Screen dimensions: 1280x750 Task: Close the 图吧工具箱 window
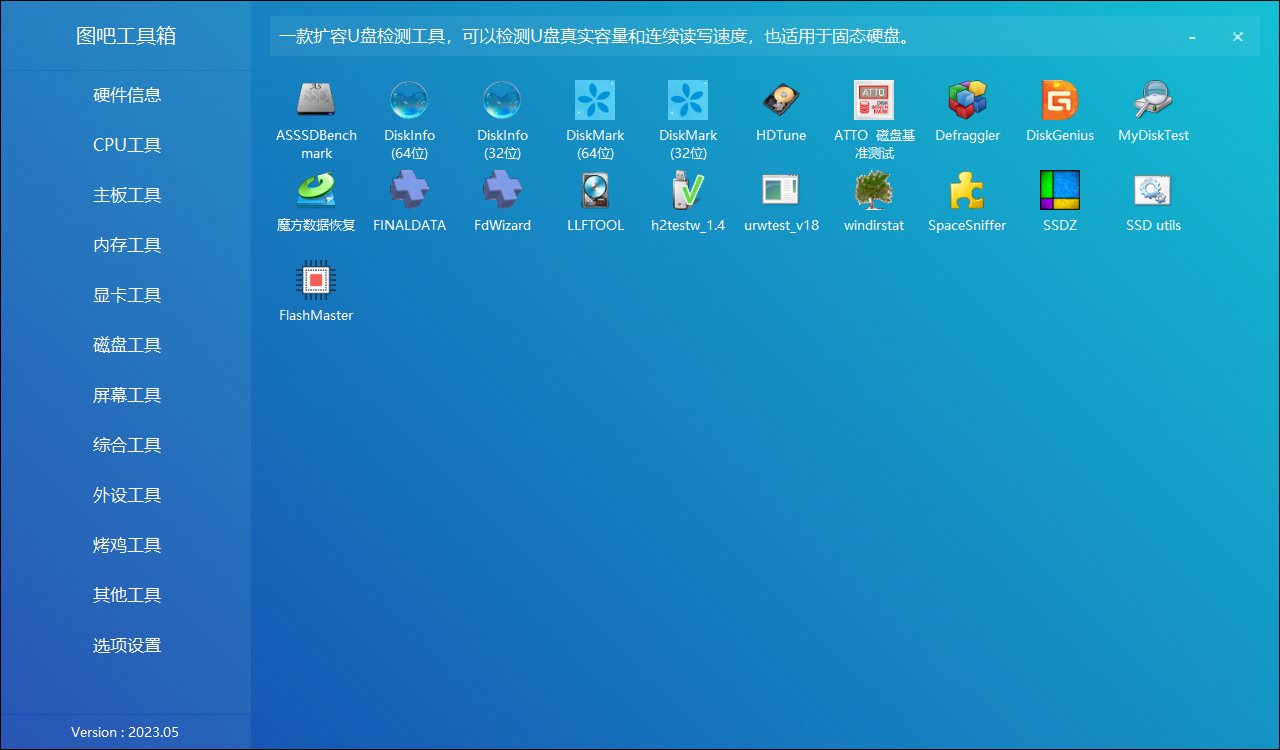(1238, 37)
